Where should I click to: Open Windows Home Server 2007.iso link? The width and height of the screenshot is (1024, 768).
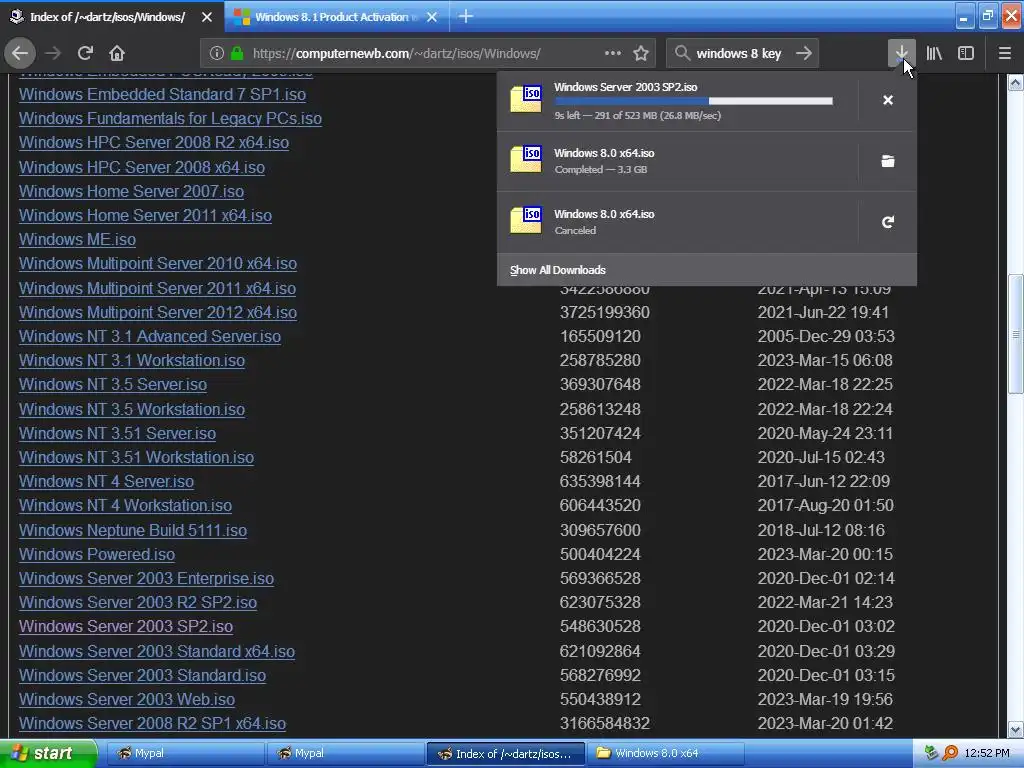131,191
